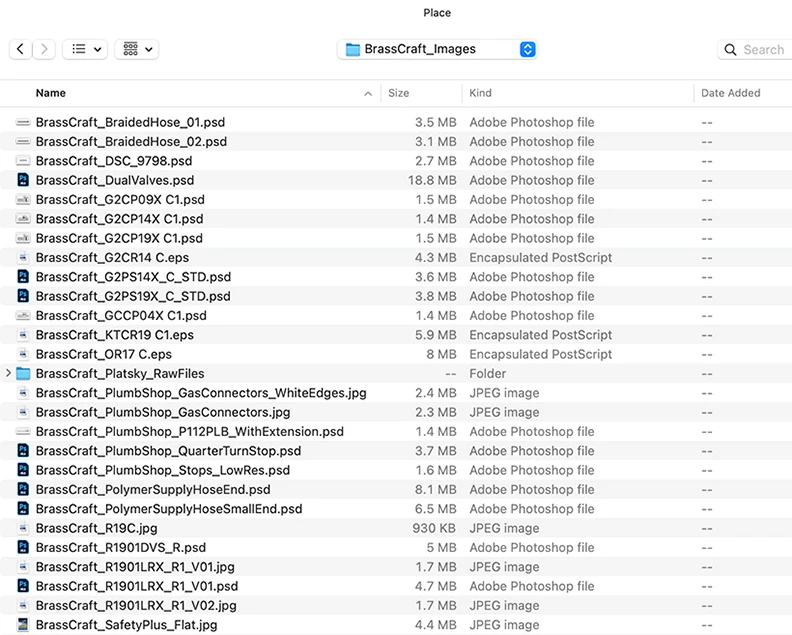Screen dimensions: 792x635
Task: Select file BrassCraft_PlumbShop_P112PLB_WithExtension.psd
Action: coord(189,431)
